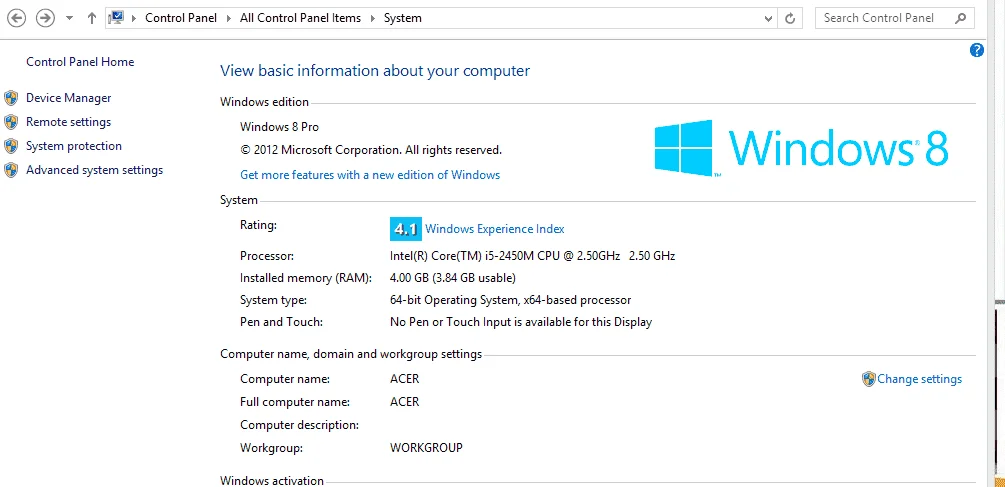The image size is (1005, 487).
Task: Open System protection
Action: click(74, 146)
